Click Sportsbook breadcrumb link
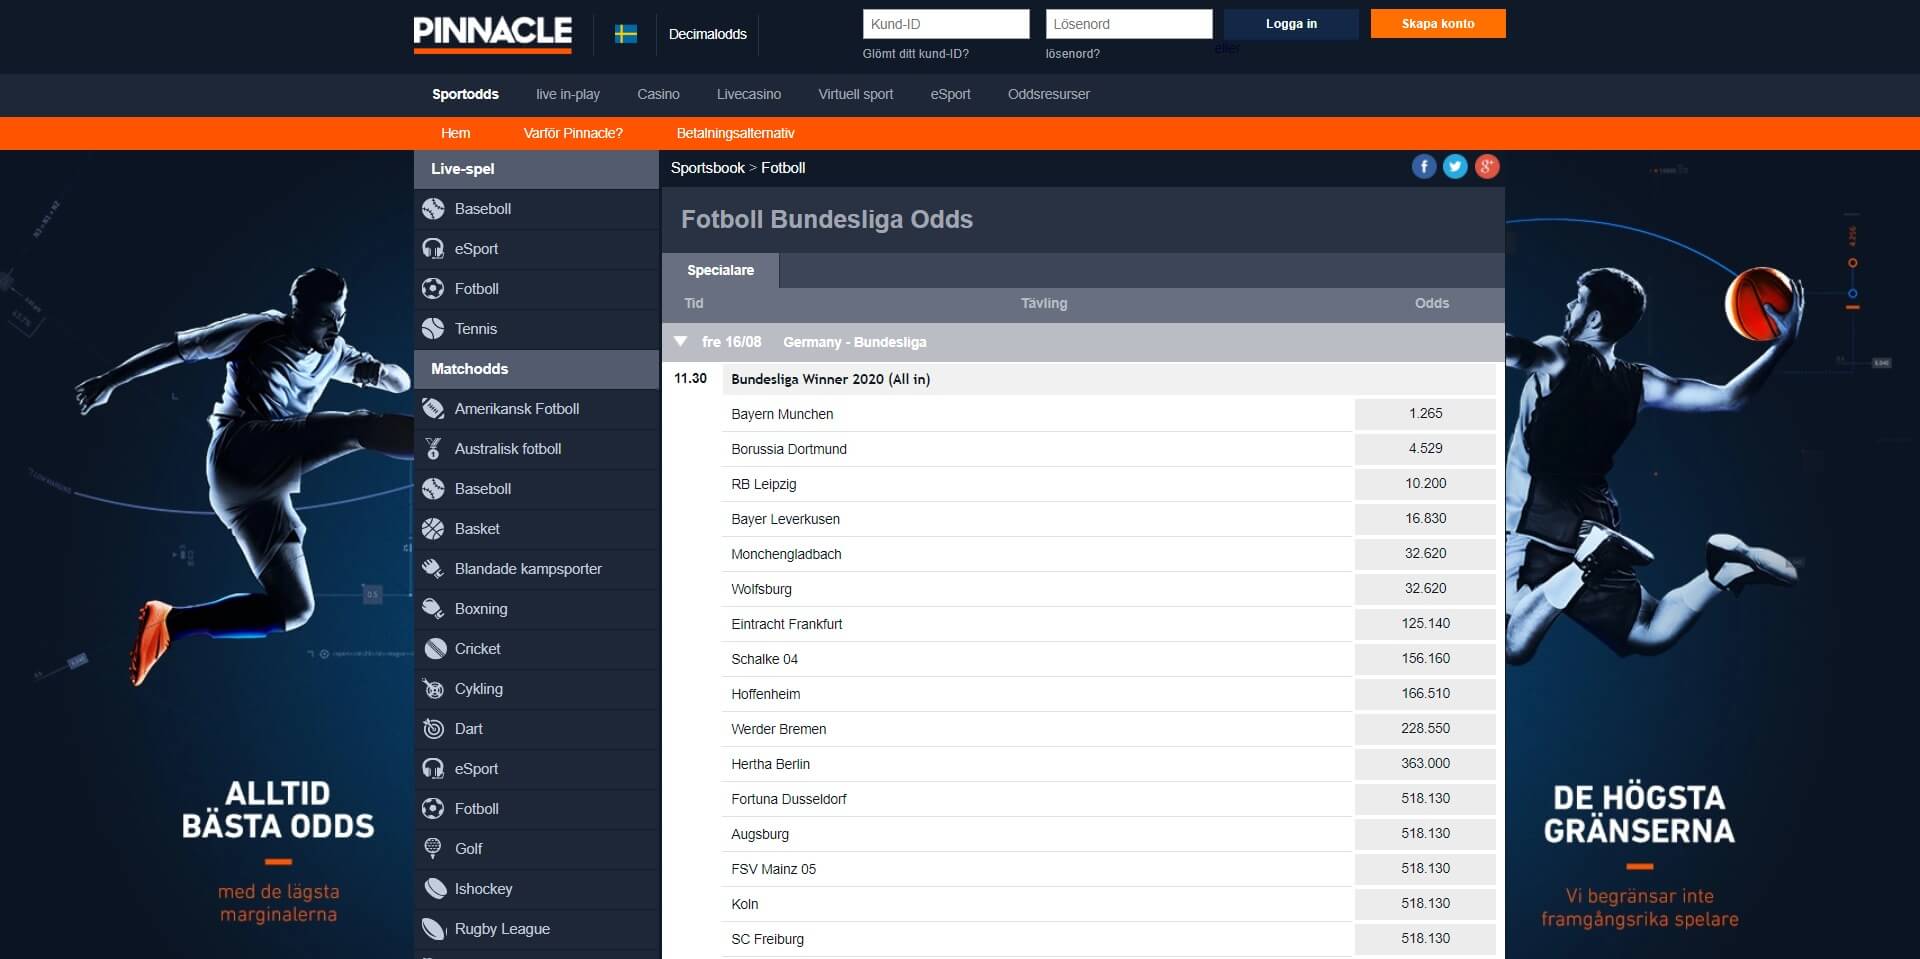1920x959 pixels. [x=708, y=168]
